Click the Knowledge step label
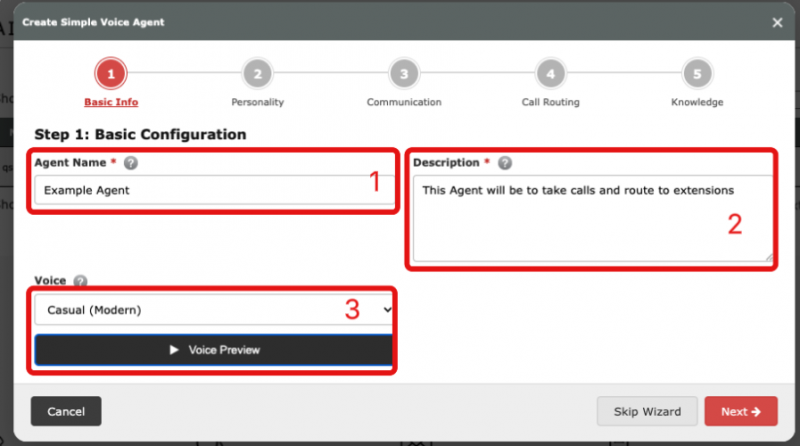The image size is (800, 446). coord(696,102)
